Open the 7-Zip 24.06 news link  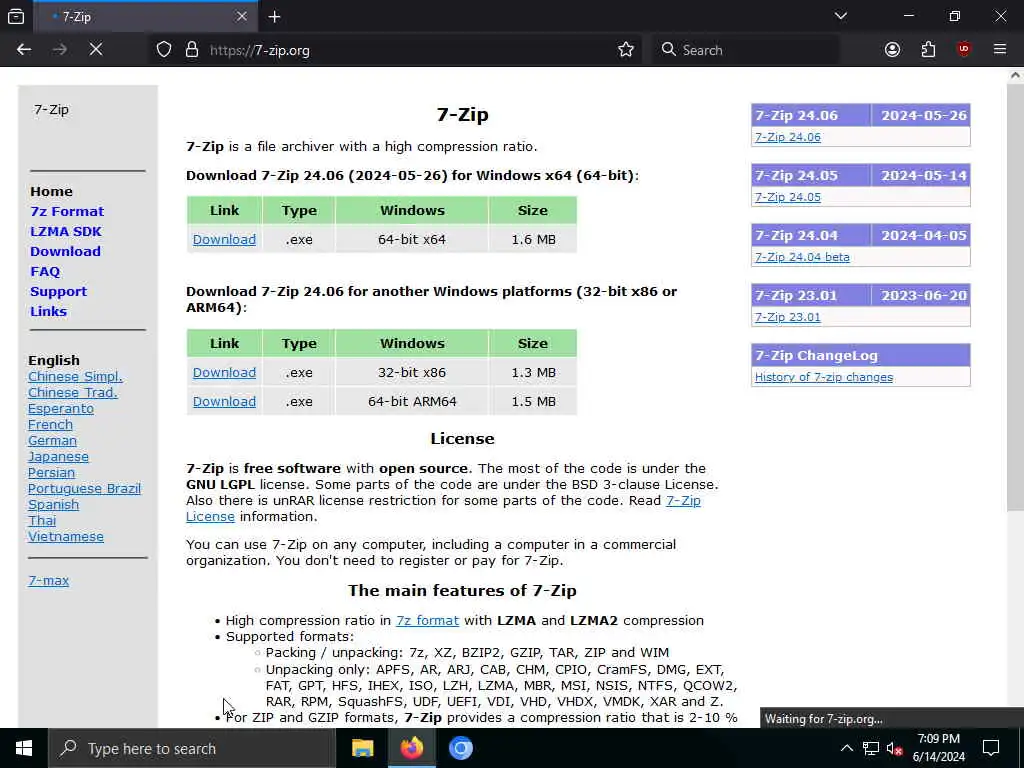click(788, 137)
